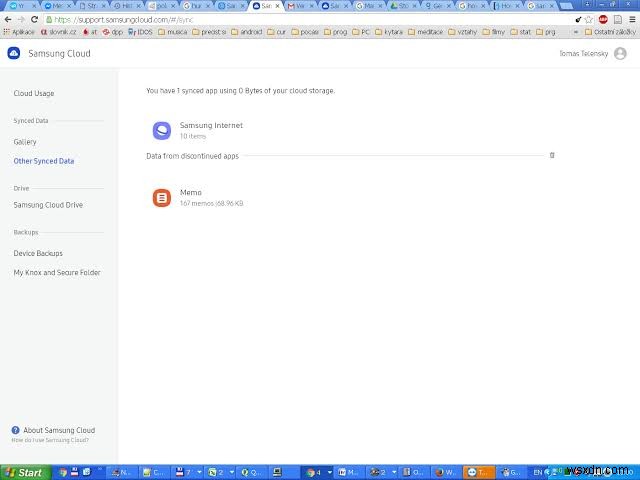Expand the android bookmarks folder
Viewport: 640px width, 480px height.
247,32
